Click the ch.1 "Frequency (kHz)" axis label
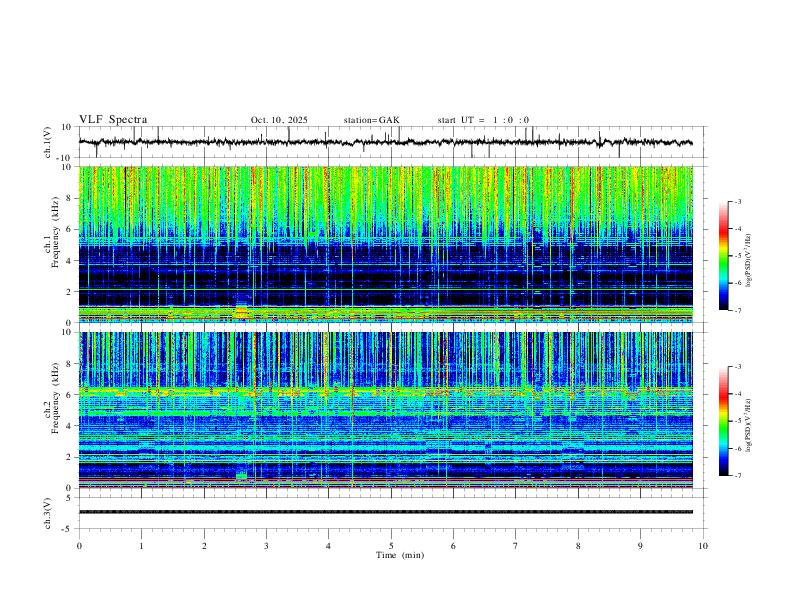The image size is (792, 612). 56,234
